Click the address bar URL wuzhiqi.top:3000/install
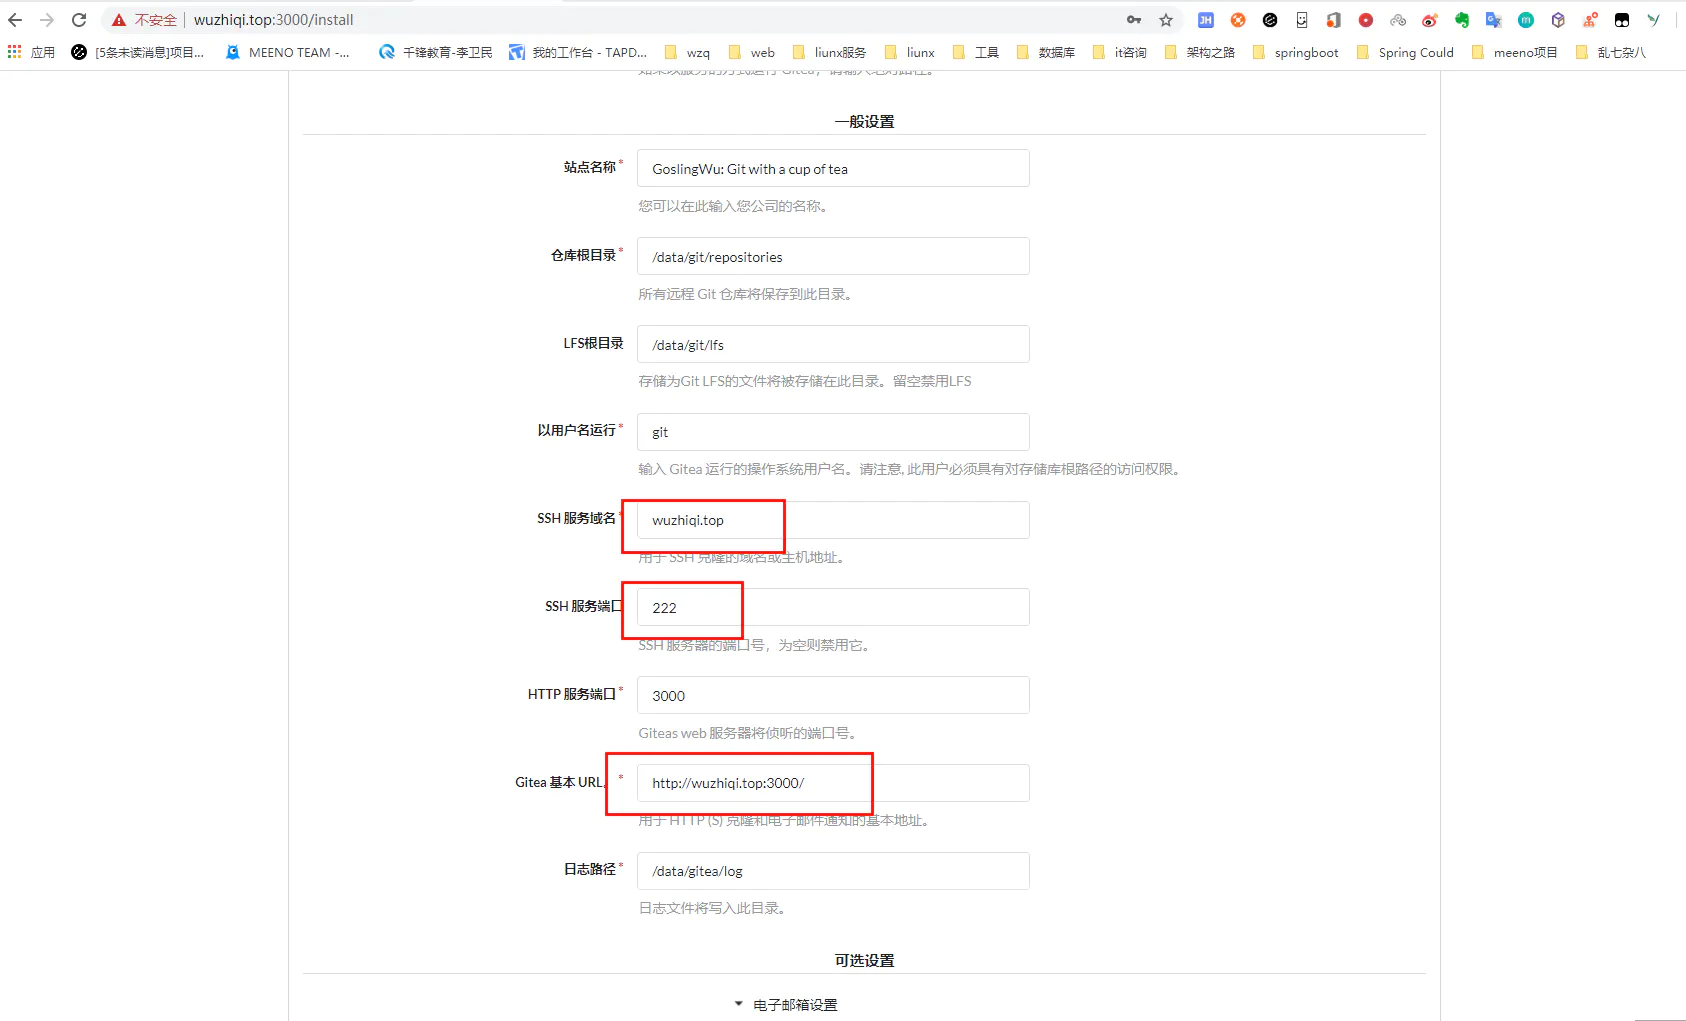 tap(273, 20)
